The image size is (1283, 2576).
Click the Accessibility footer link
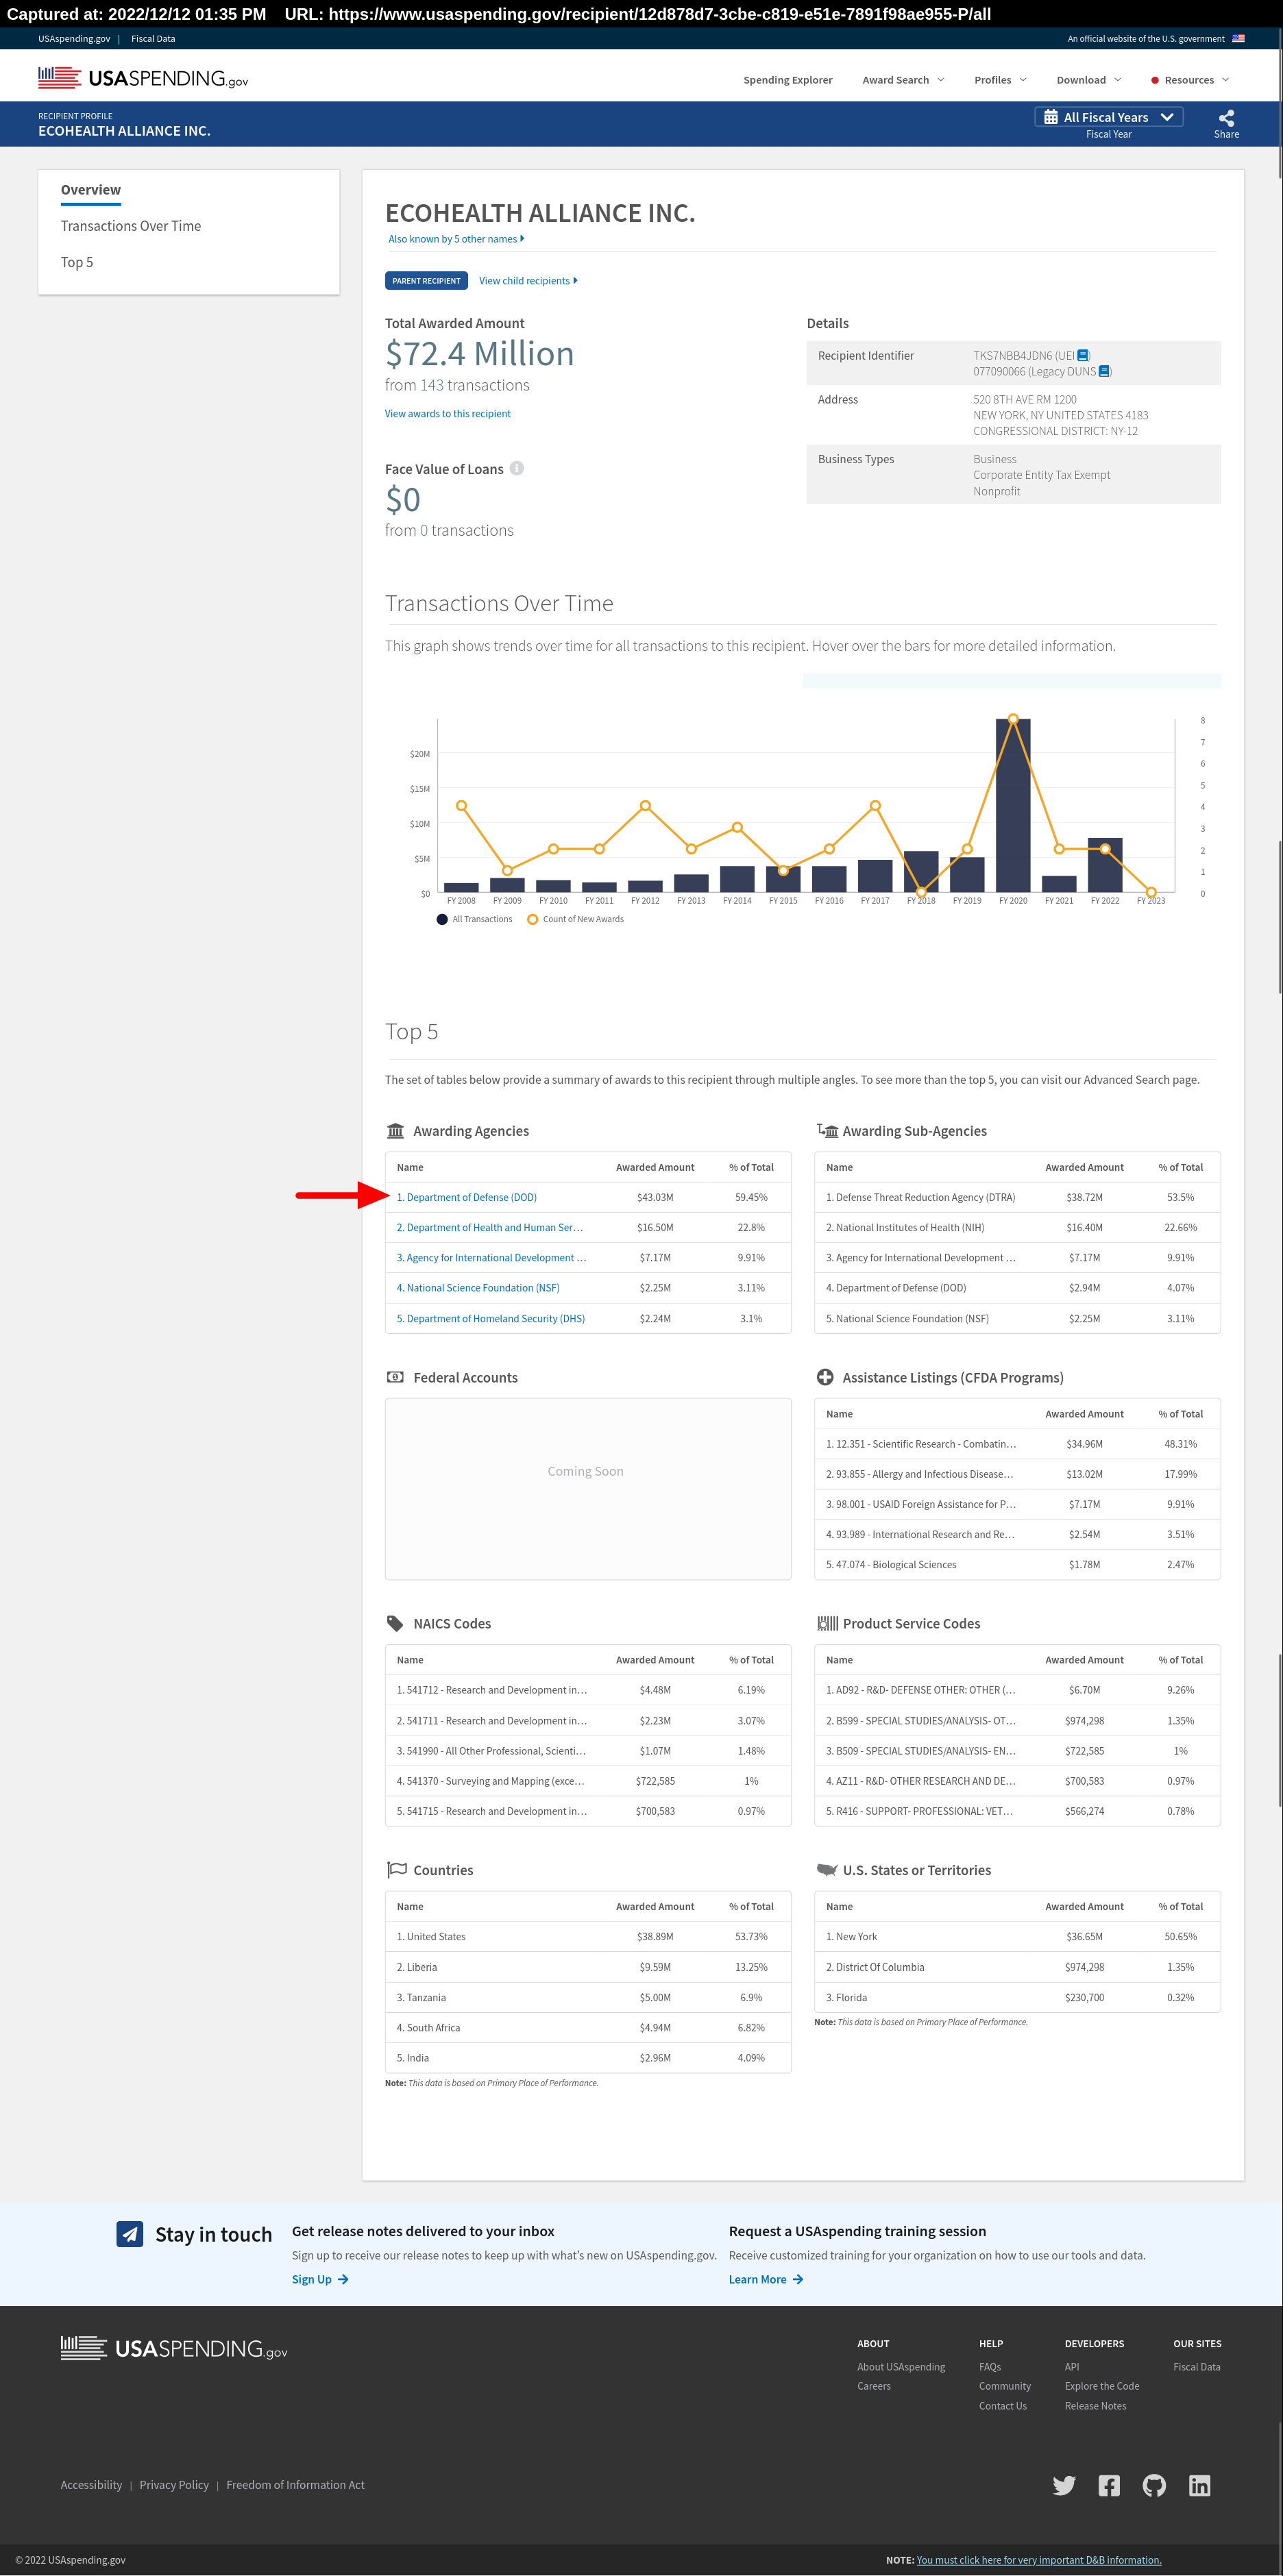click(91, 2485)
